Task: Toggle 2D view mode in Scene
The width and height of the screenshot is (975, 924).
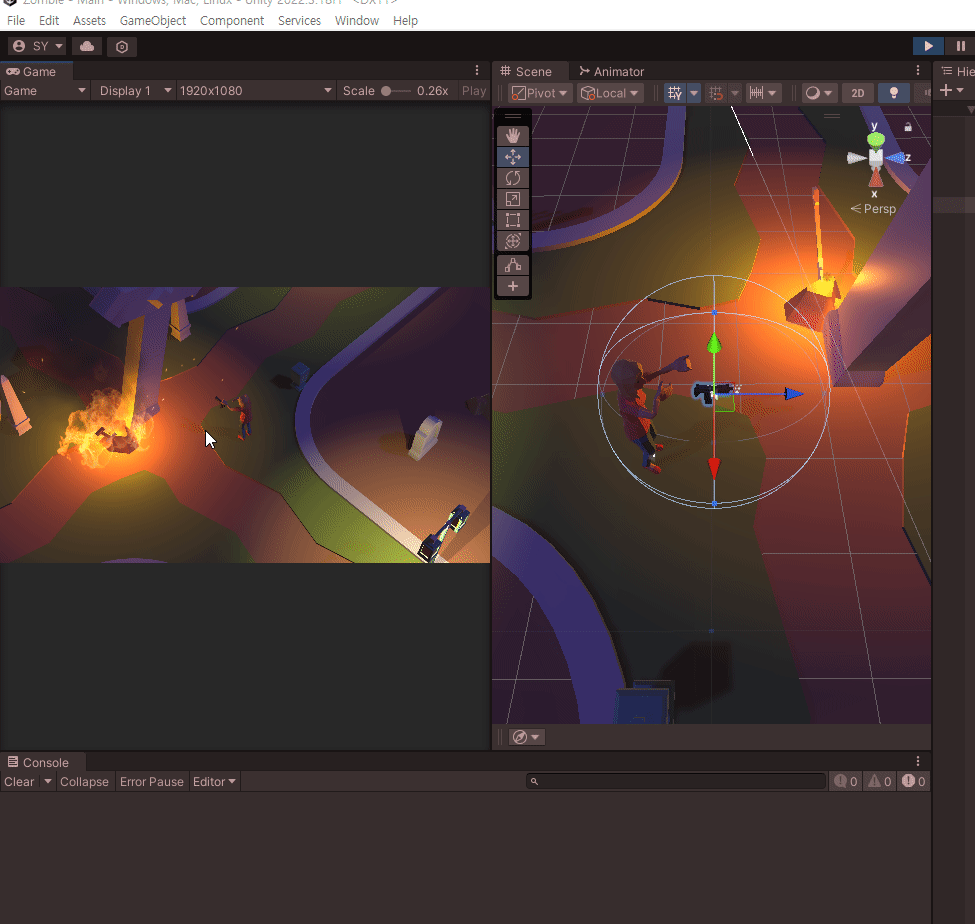Action: [857, 93]
